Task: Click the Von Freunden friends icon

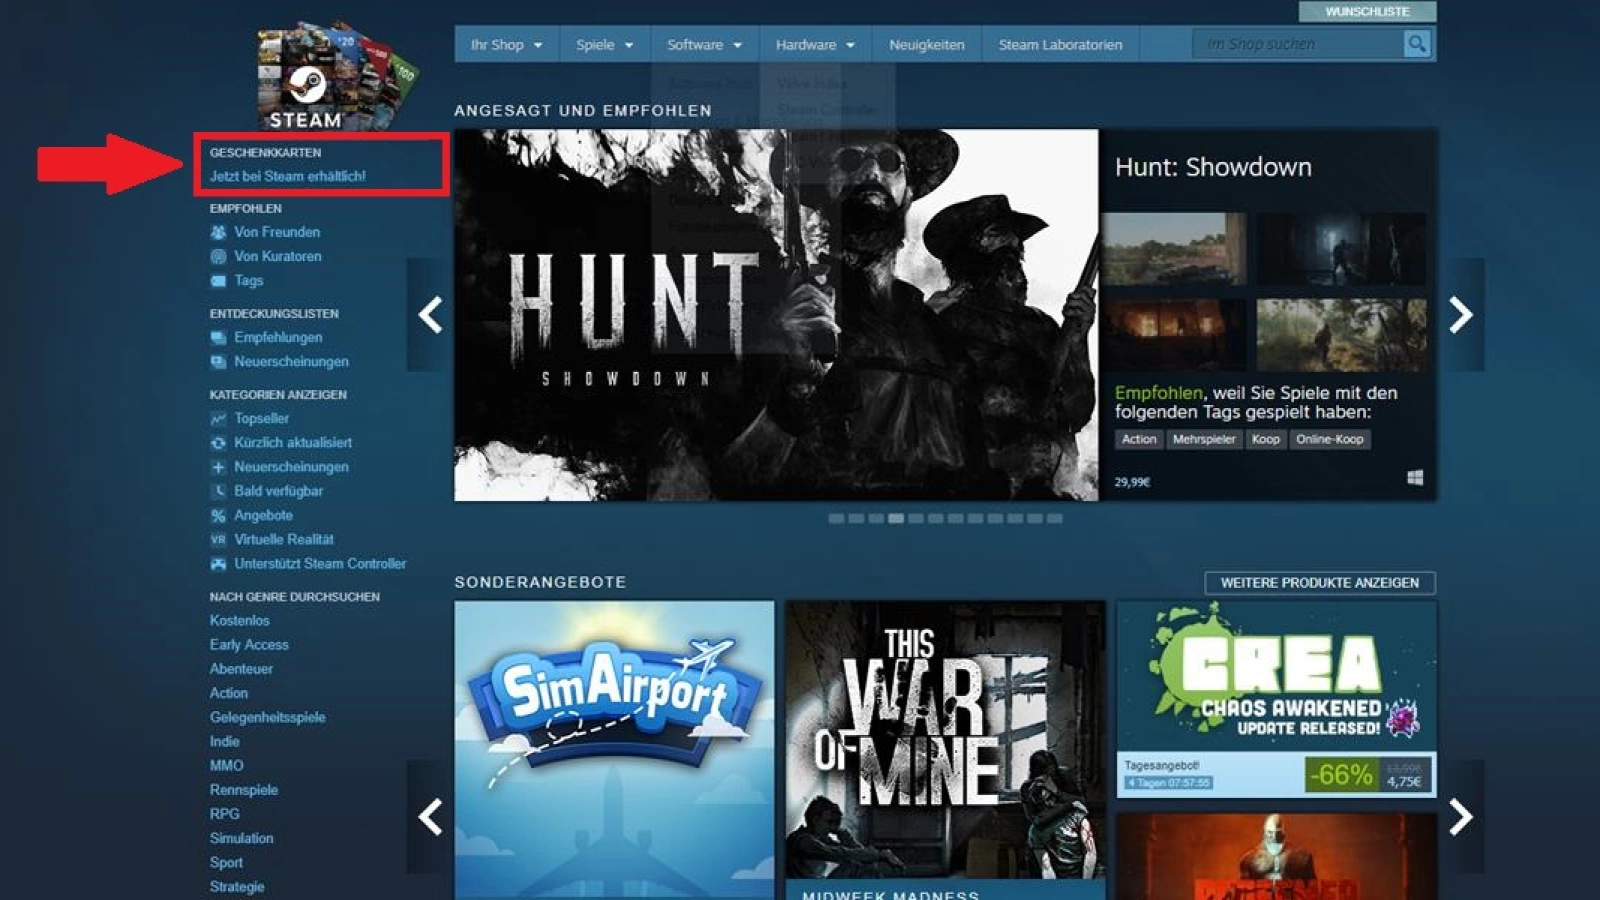Action: tap(218, 231)
